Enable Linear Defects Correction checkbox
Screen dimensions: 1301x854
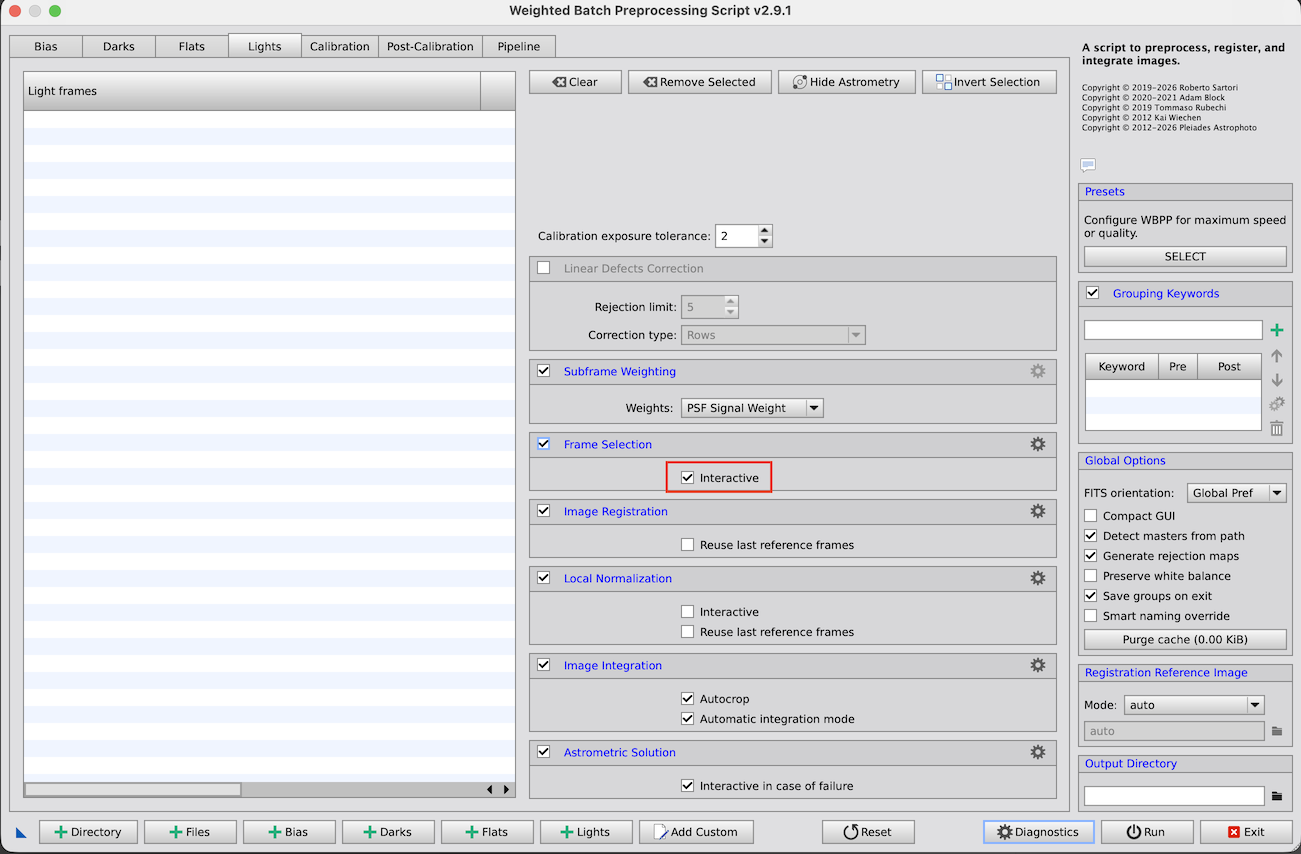point(544,268)
